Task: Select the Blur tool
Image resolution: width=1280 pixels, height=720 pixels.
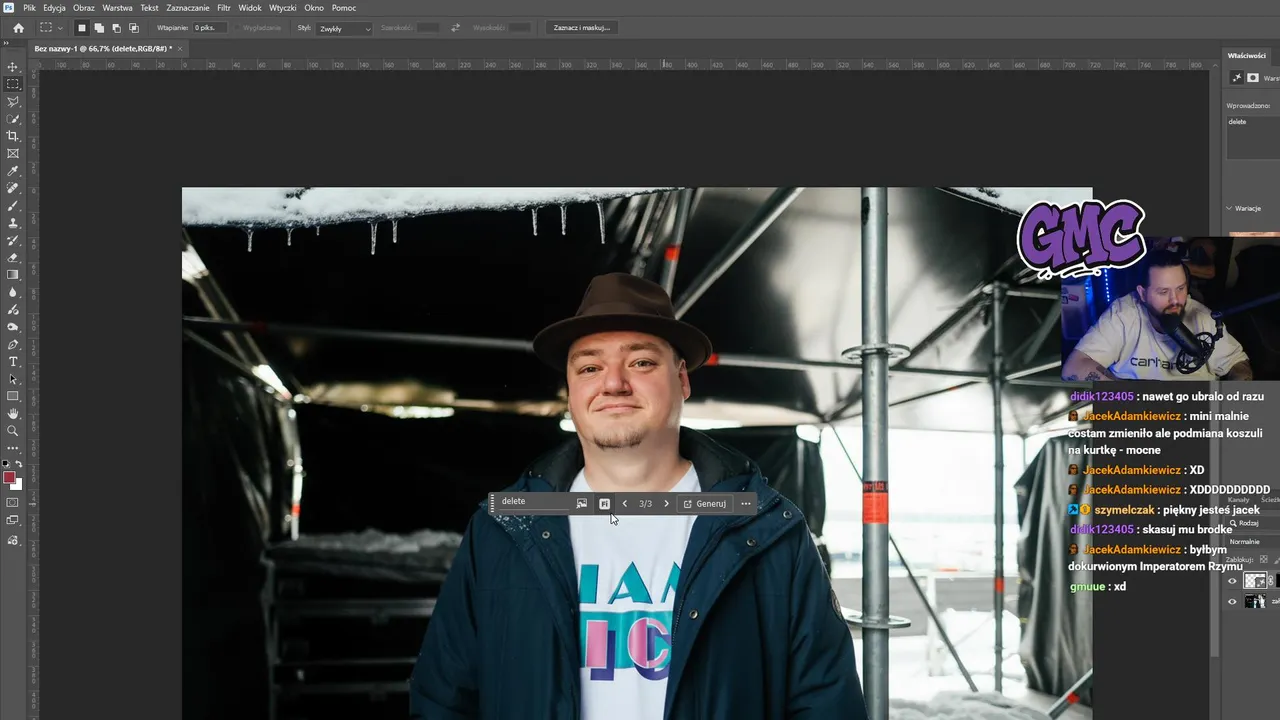Action: (13, 292)
